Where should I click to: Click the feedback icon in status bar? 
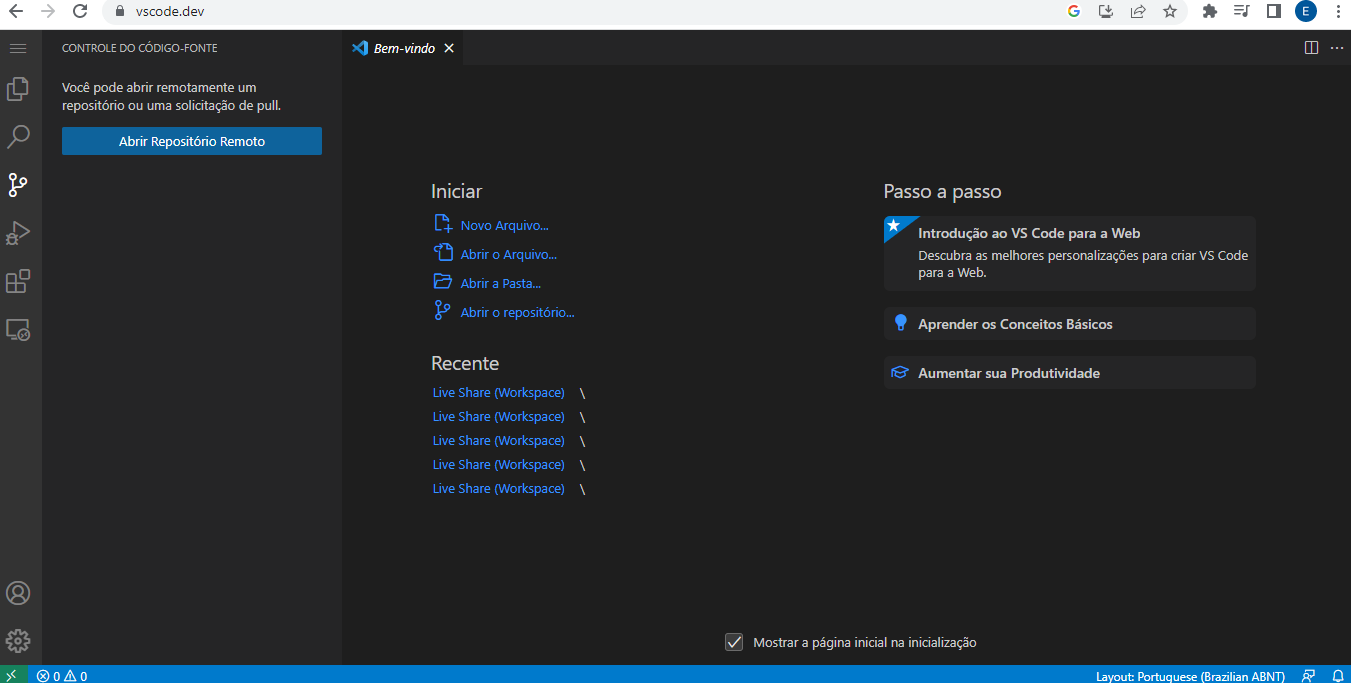click(1308, 676)
